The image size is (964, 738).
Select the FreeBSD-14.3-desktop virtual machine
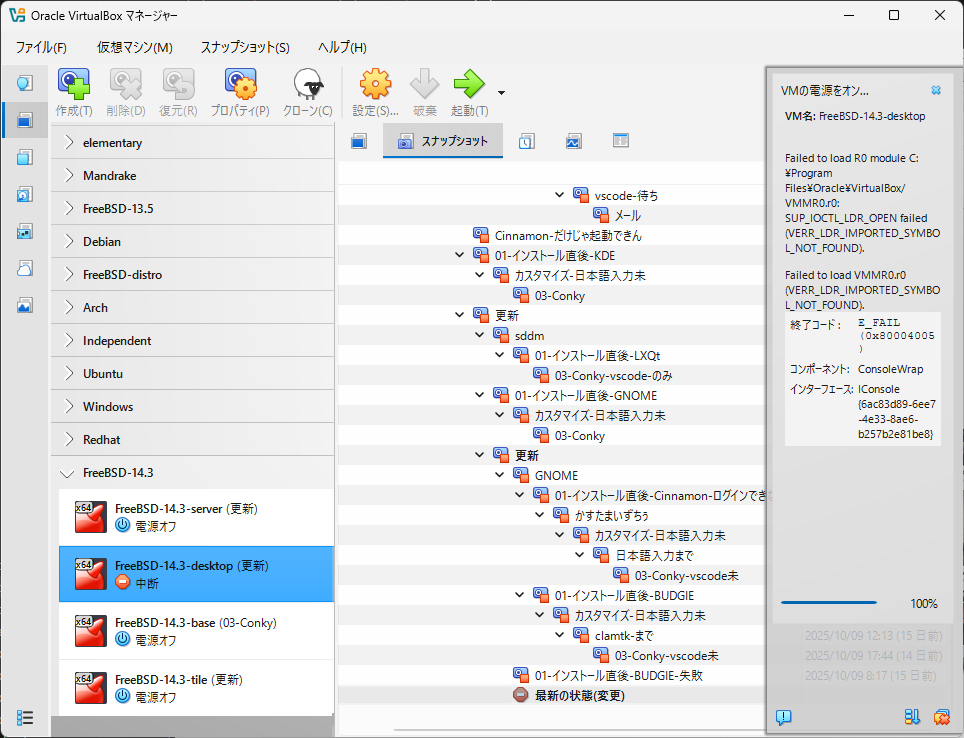pos(197,574)
